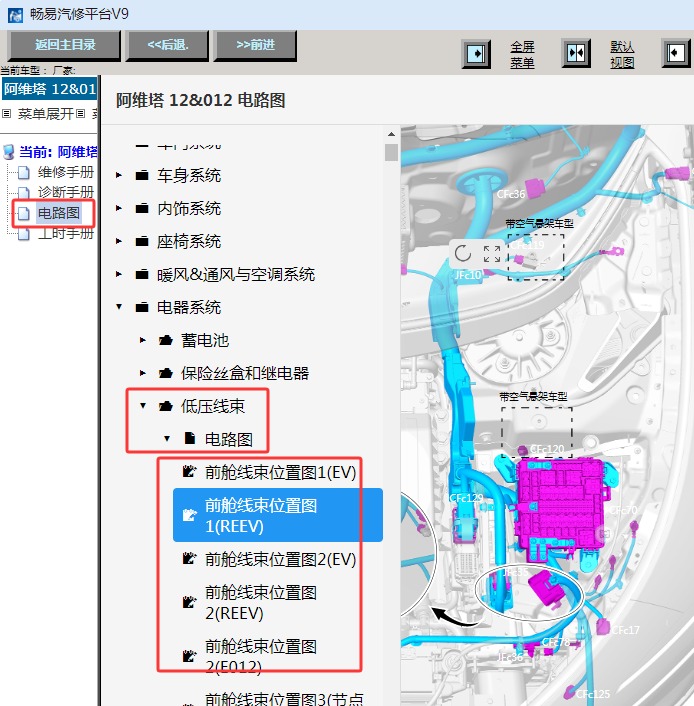Screen dimensions: 694x706
Task: Open 工时手册 in the left tree
Action: (x=65, y=233)
